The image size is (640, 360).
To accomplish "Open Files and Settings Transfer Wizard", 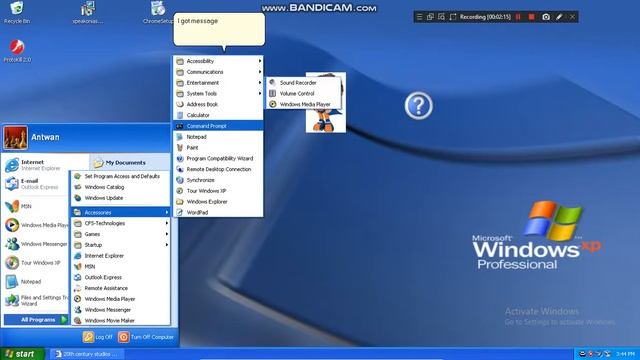I will coord(36,300).
